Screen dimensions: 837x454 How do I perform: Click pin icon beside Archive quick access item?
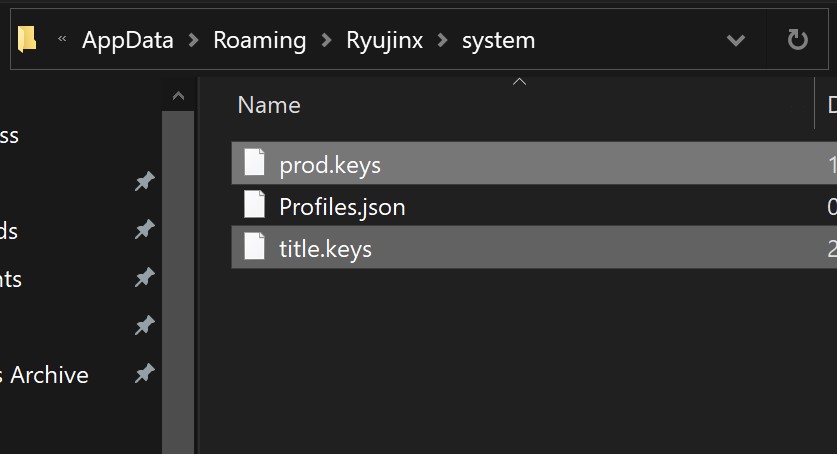[144, 374]
